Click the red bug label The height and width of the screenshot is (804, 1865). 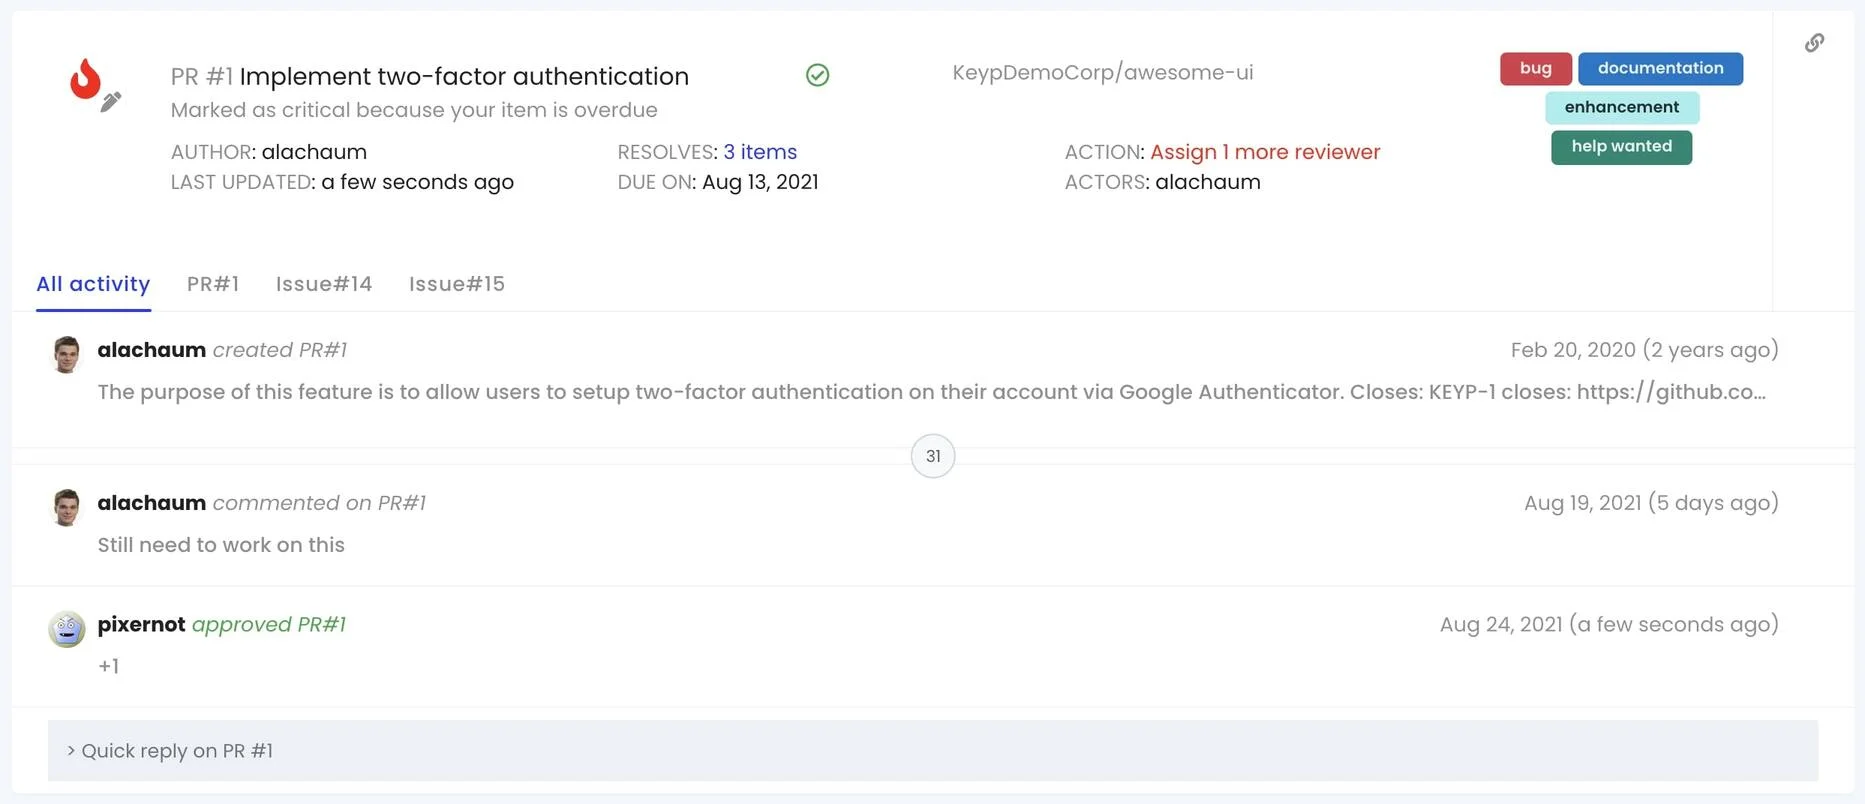coord(1536,68)
